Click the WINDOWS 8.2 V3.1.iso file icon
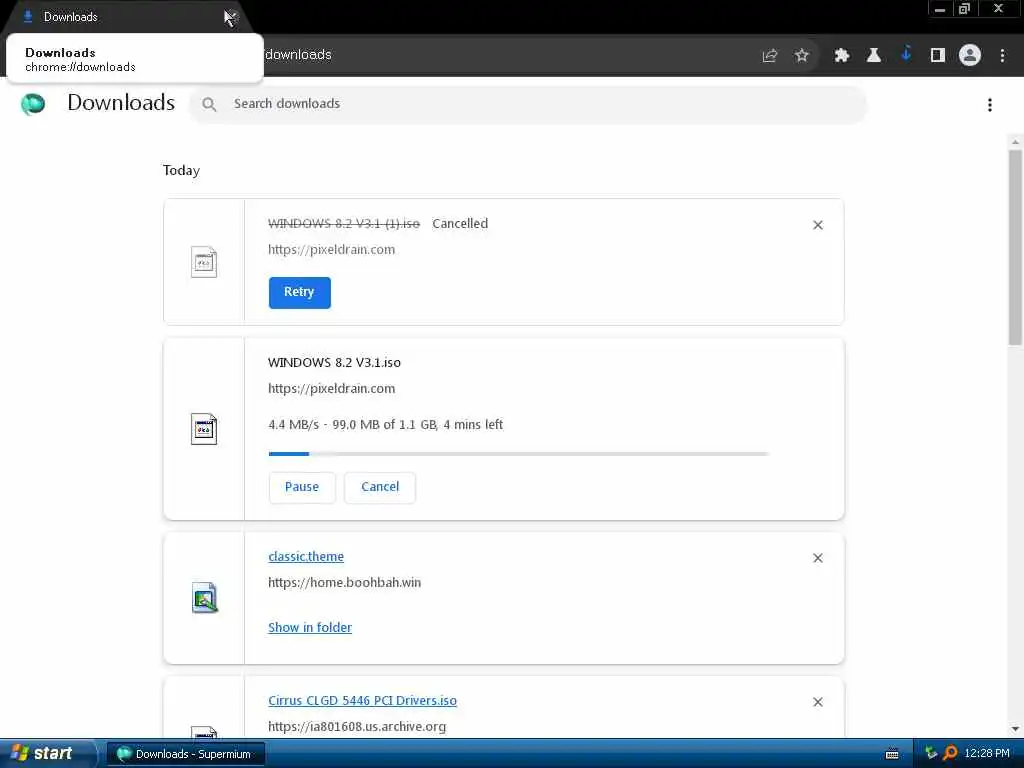 [204, 429]
